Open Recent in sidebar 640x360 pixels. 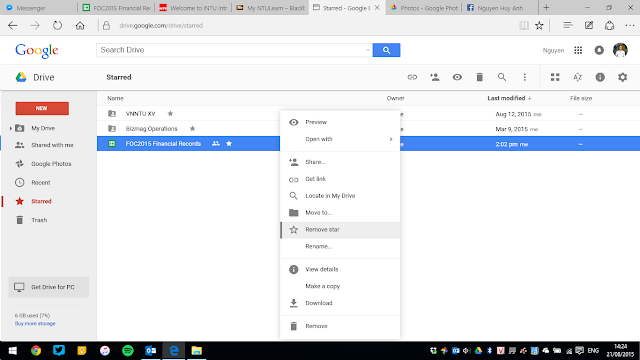pyautogui.click(x=41, y=182)
